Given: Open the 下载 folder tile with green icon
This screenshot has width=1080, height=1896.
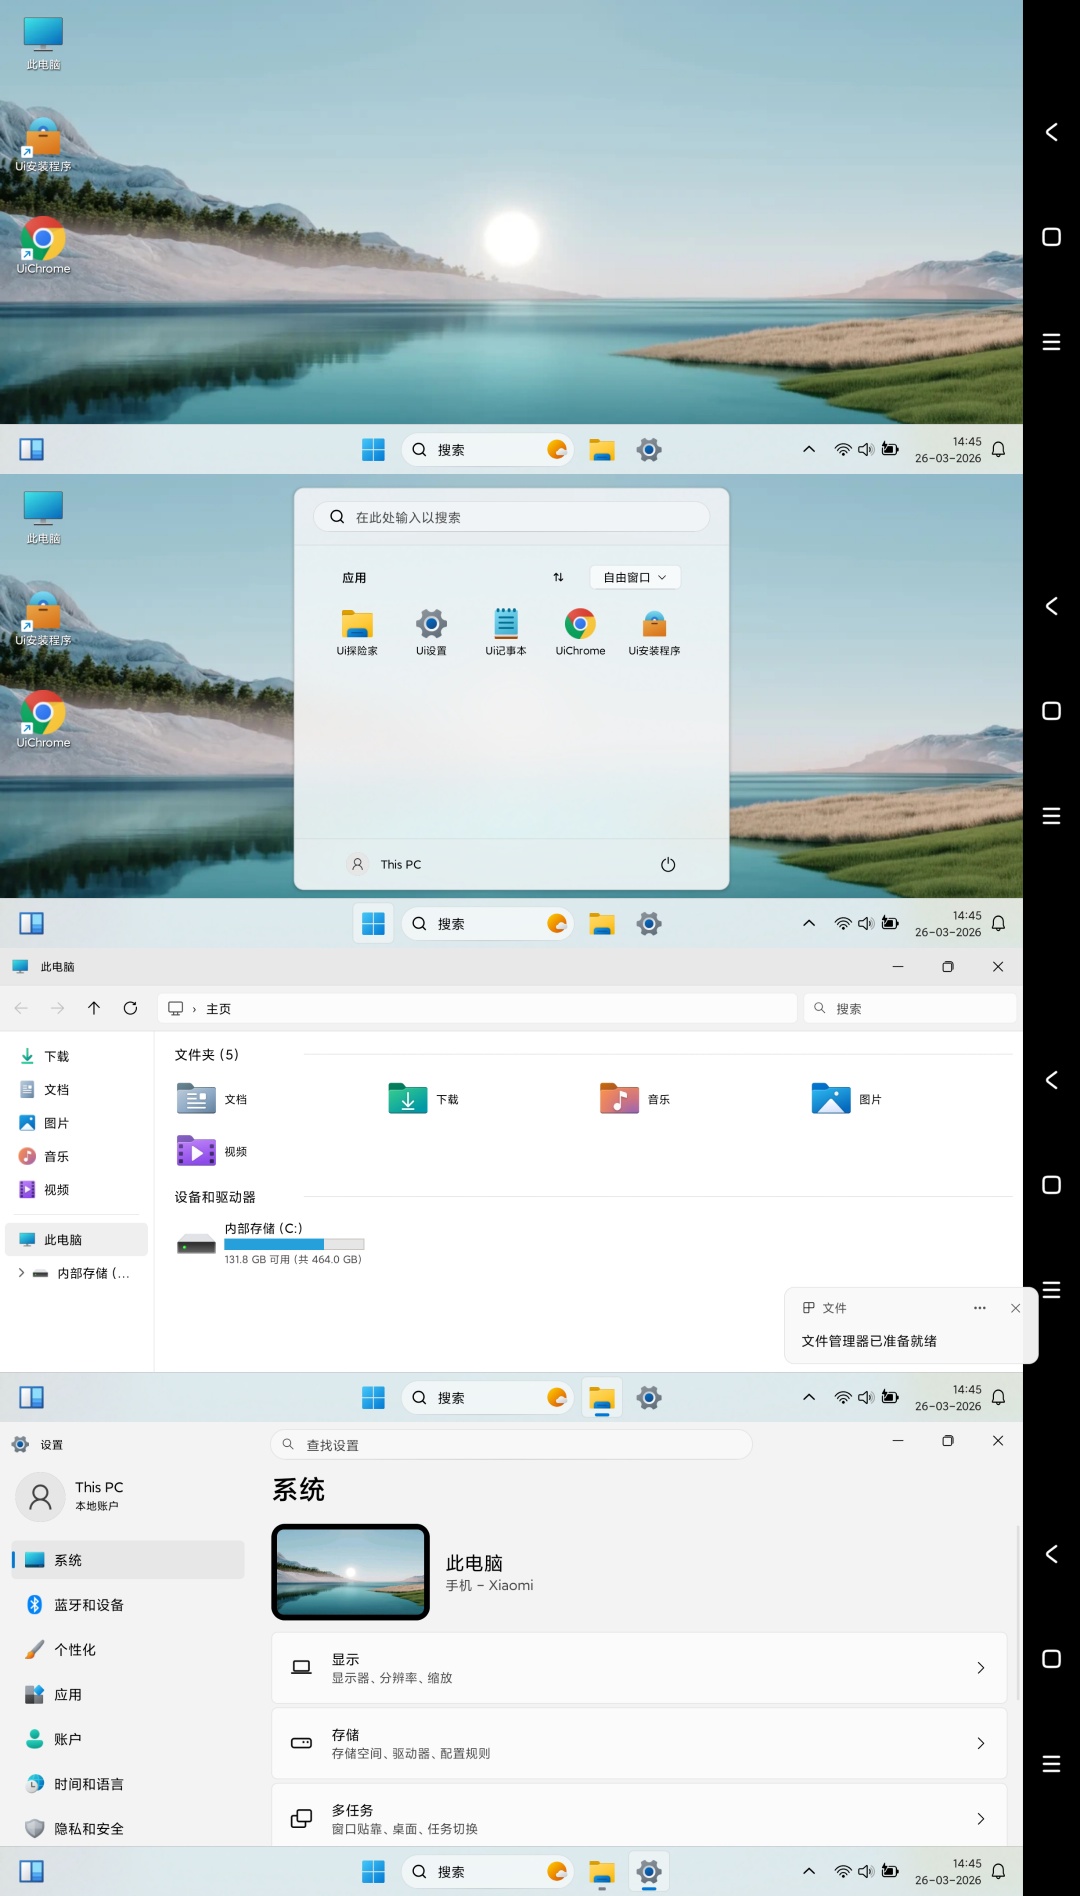Looking at the screenshot, I should pos(424,1099).
